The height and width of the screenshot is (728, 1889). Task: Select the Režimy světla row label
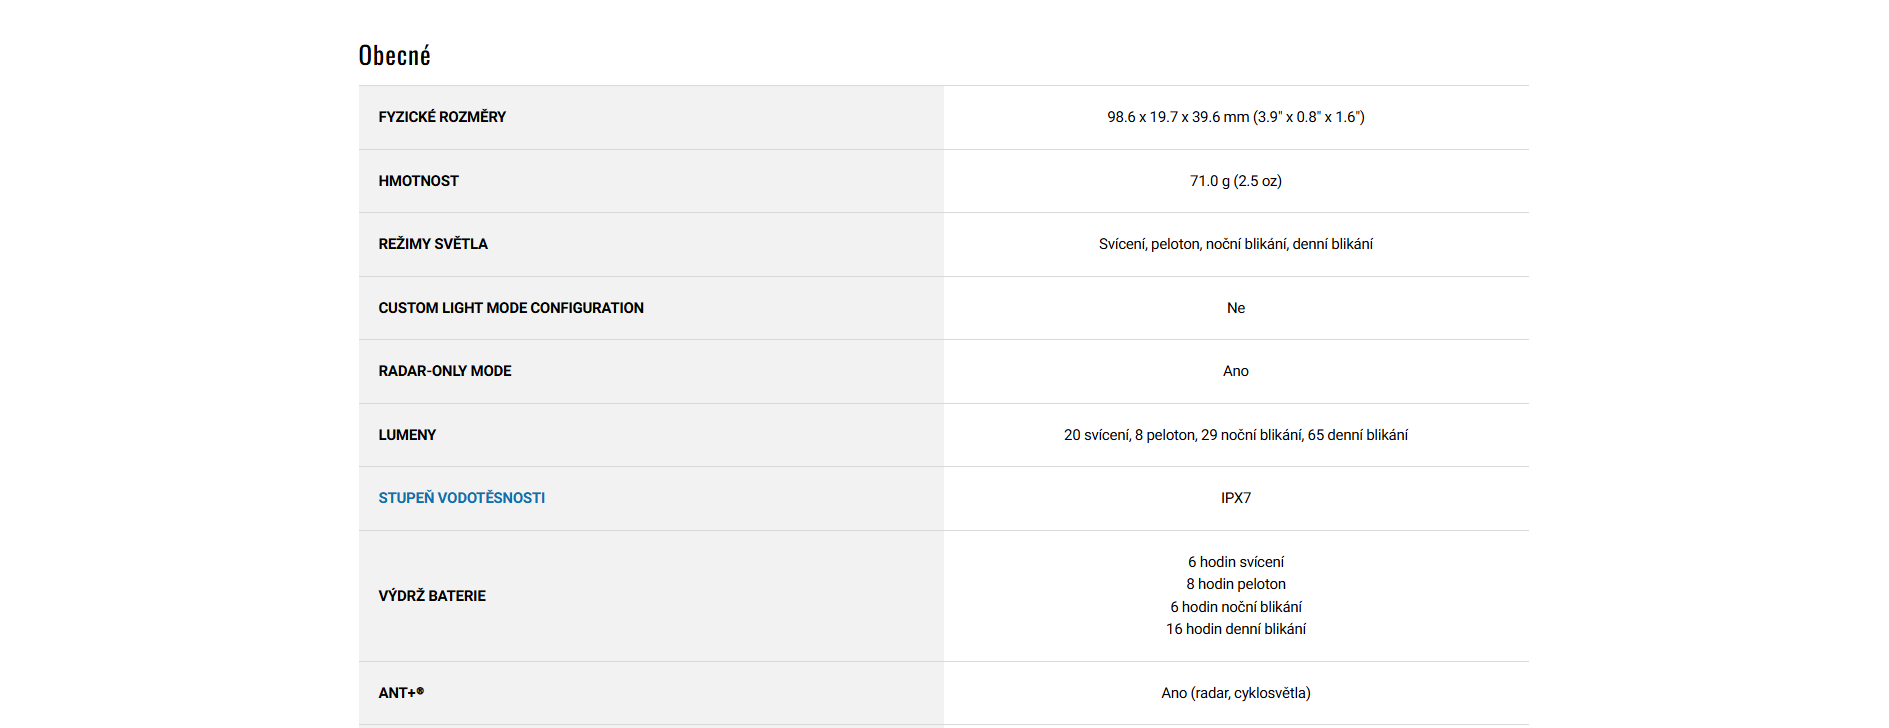433,244
